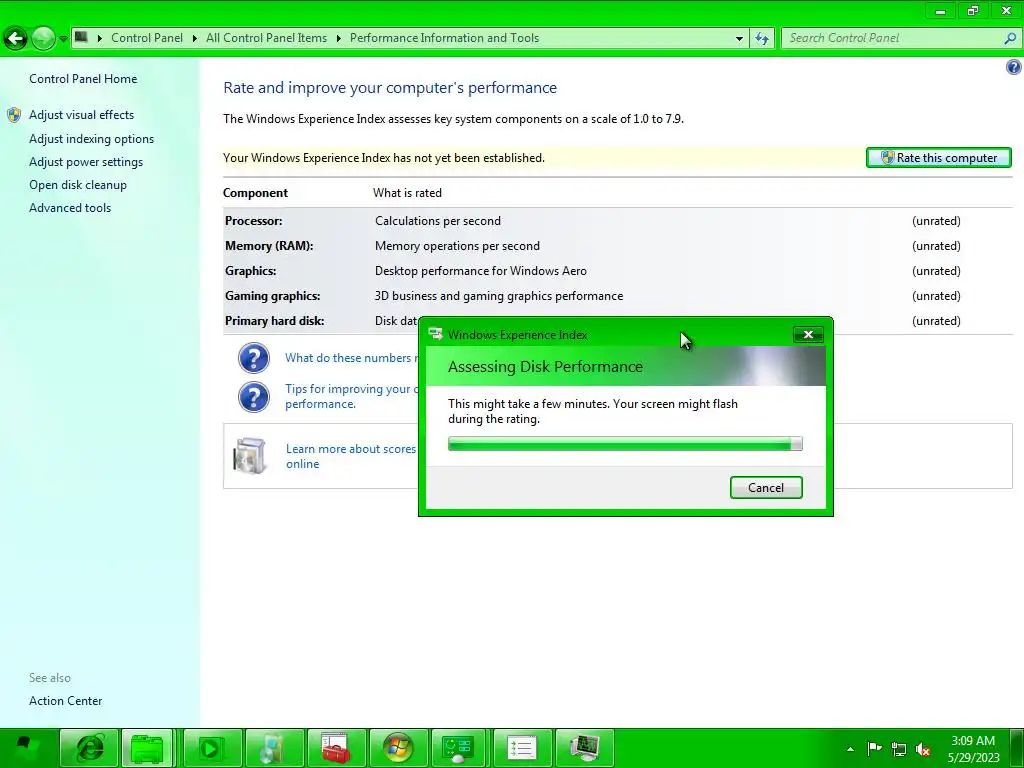Open Adjust visual effects link

click(82, 115)
